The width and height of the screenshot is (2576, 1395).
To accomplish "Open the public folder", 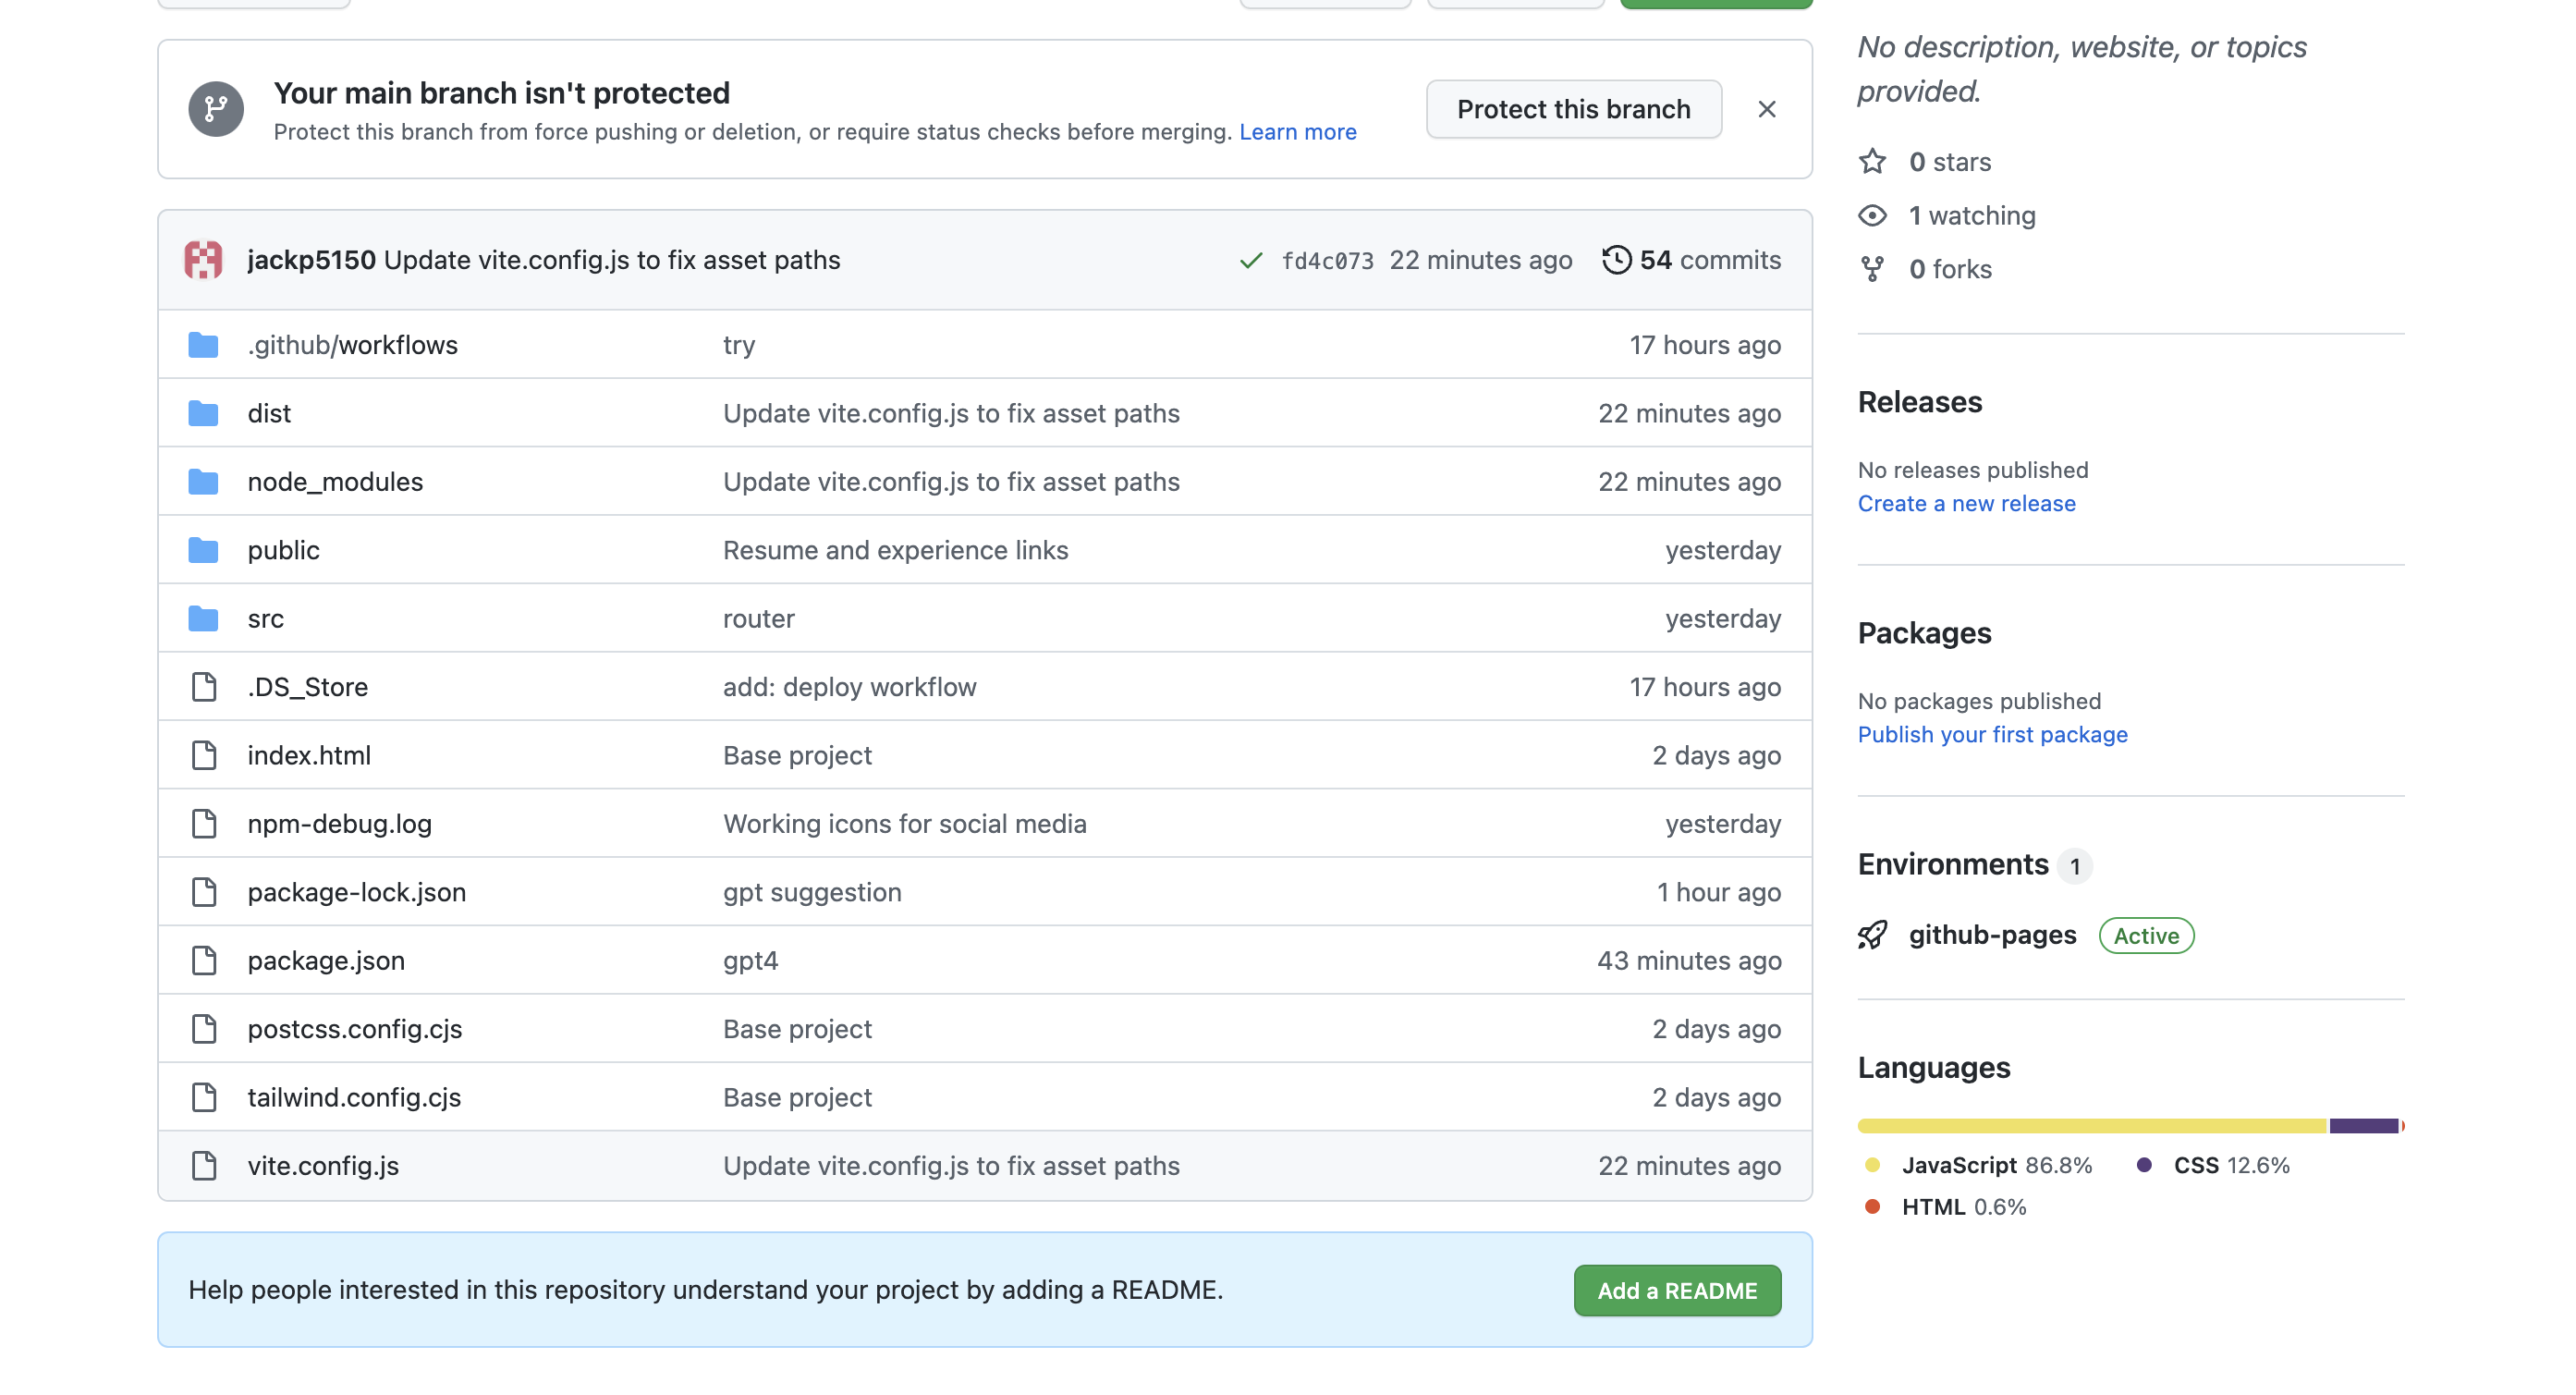I will point(283,550).
